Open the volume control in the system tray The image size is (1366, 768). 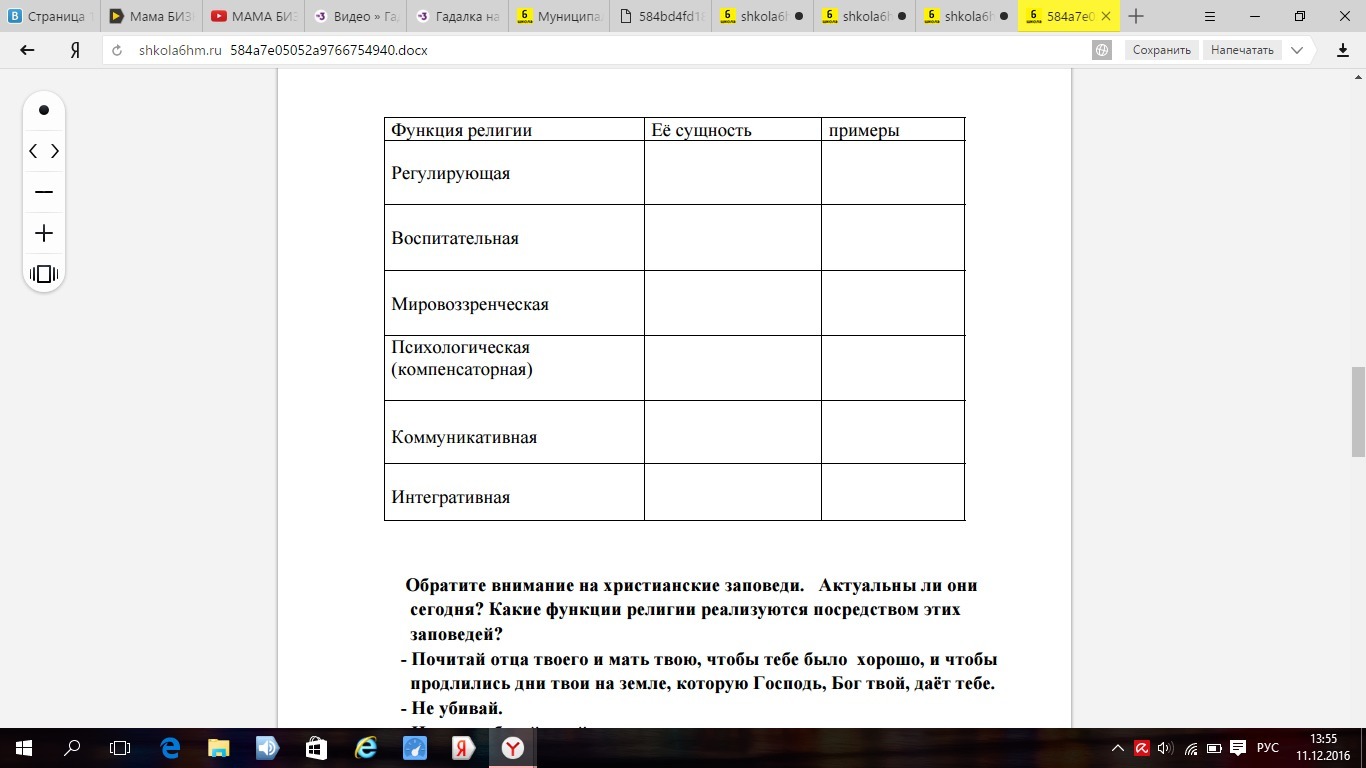(x=1166, y=748)
